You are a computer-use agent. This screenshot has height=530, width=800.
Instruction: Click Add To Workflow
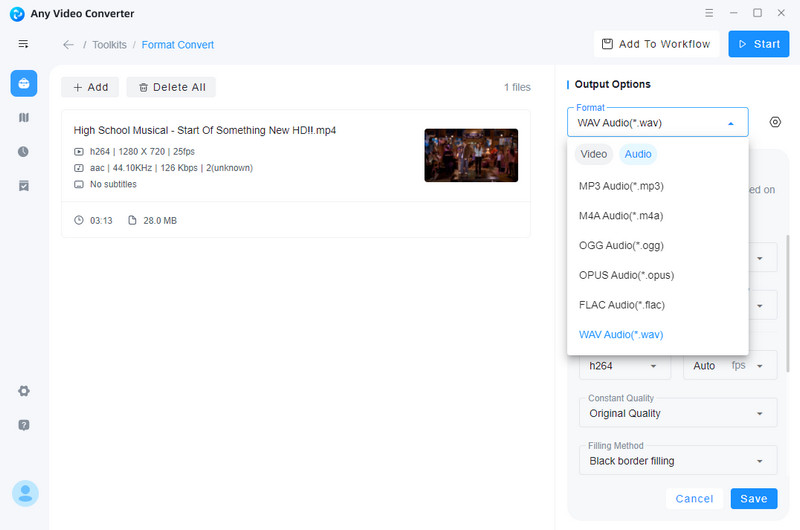tap(656, 44)
